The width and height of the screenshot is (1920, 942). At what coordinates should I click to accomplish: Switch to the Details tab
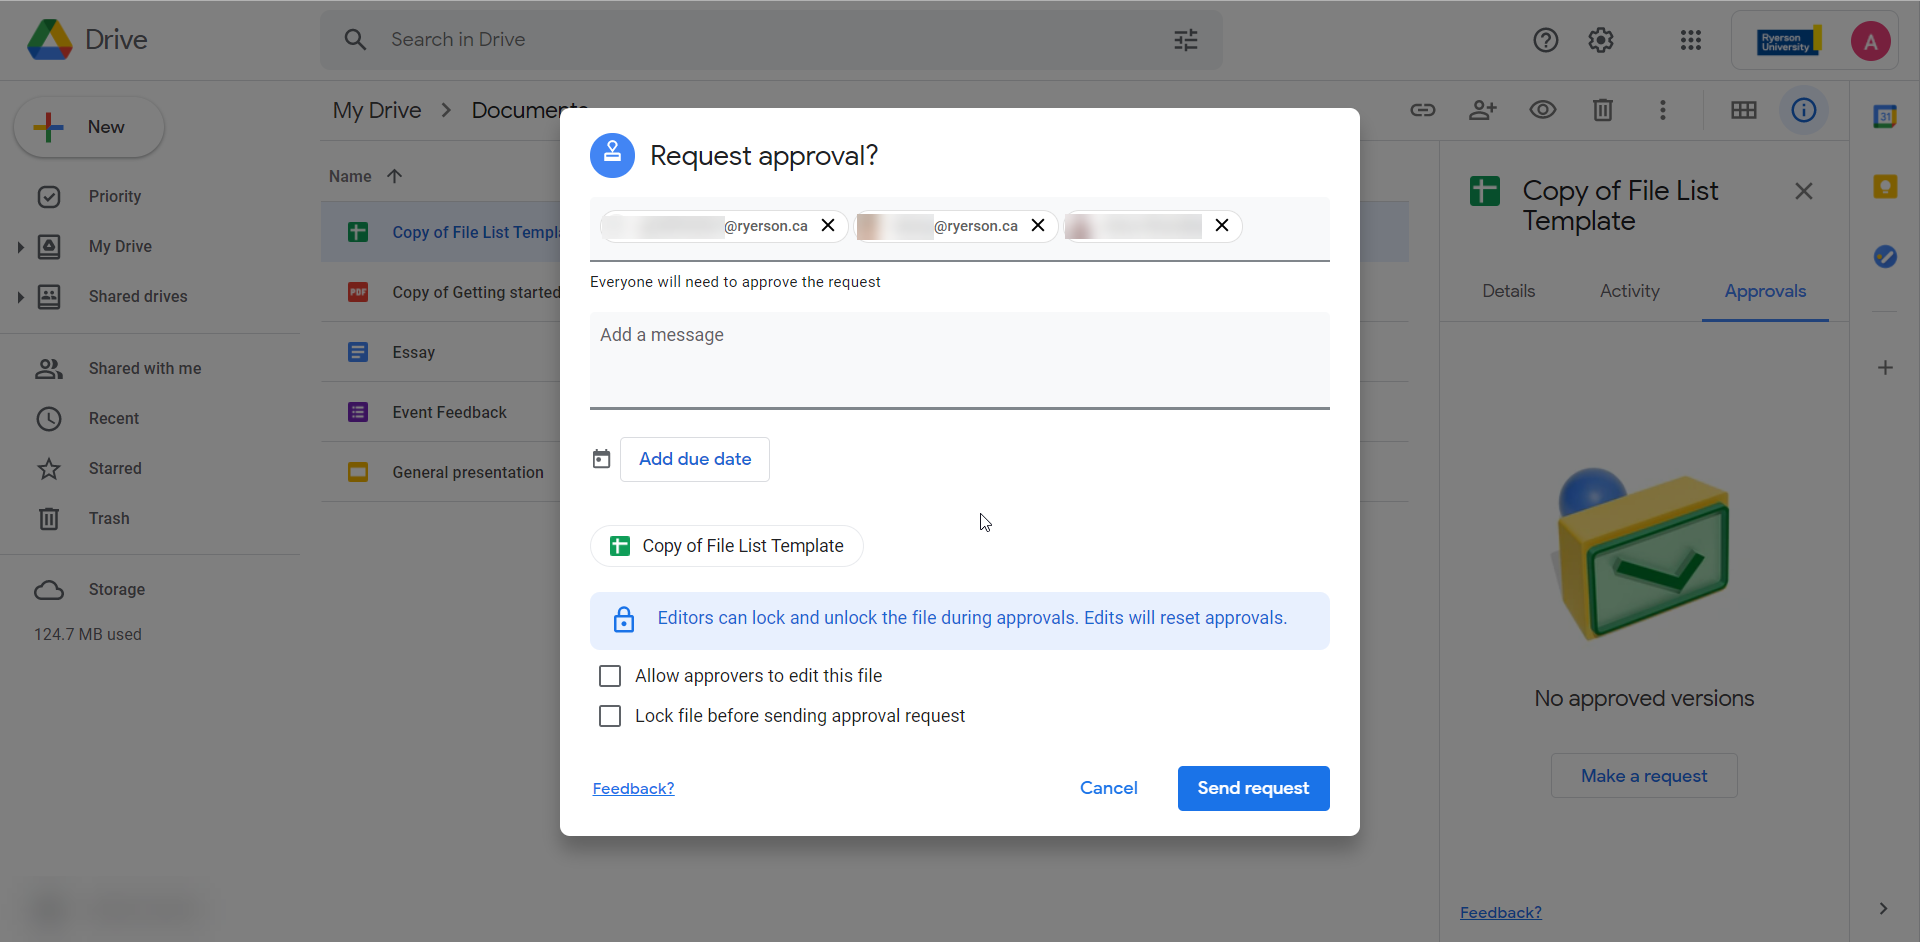click(x=1508, y=291)
